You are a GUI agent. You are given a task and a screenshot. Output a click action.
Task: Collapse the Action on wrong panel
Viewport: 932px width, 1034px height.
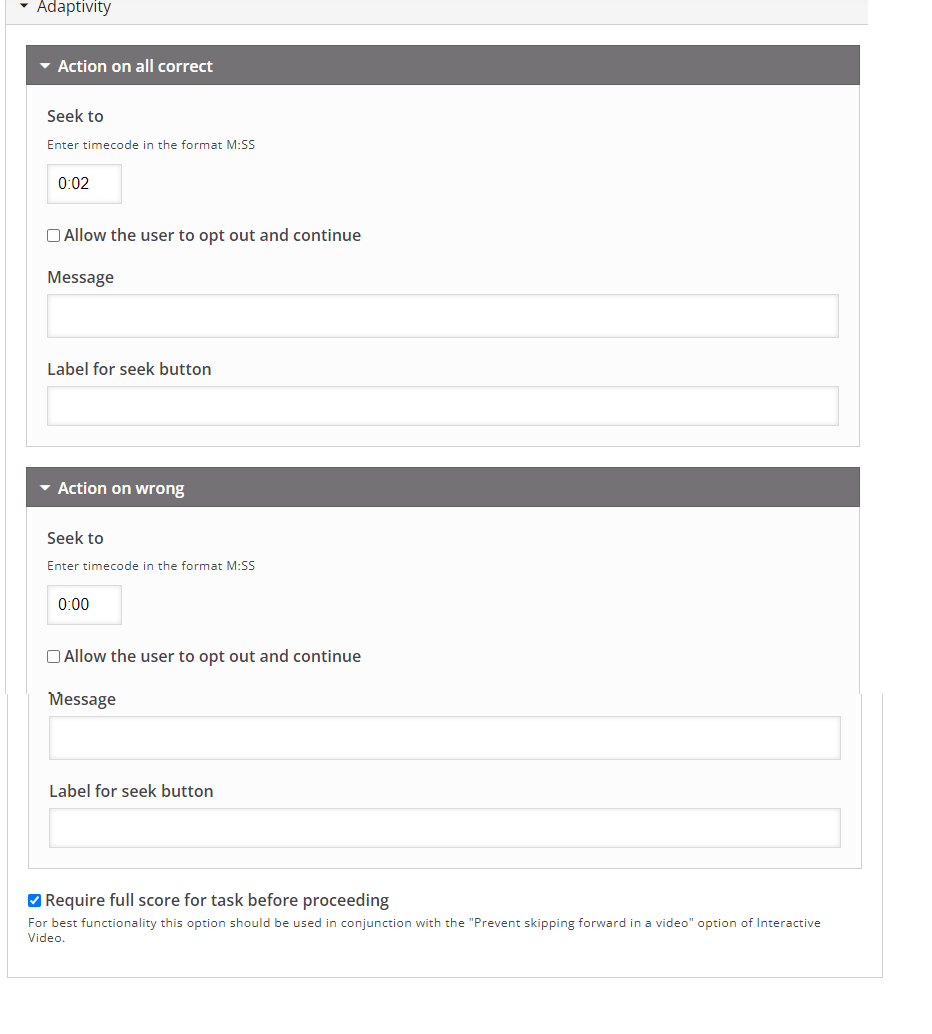click(443, 487)
